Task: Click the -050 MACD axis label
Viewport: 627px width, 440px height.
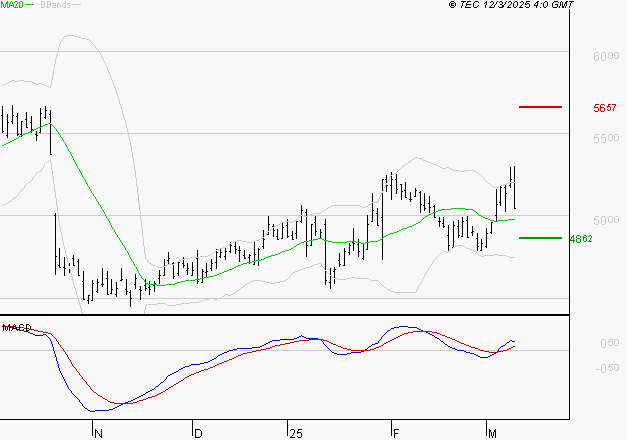Action: (607, 368)
